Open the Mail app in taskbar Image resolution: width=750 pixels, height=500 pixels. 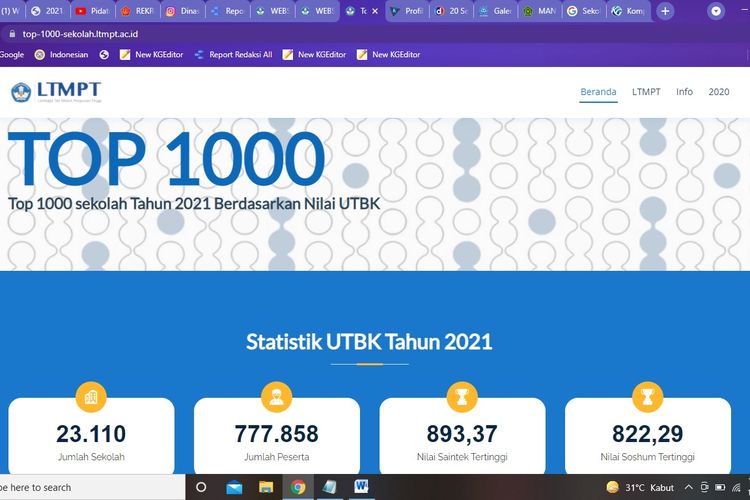click(234, 487)
